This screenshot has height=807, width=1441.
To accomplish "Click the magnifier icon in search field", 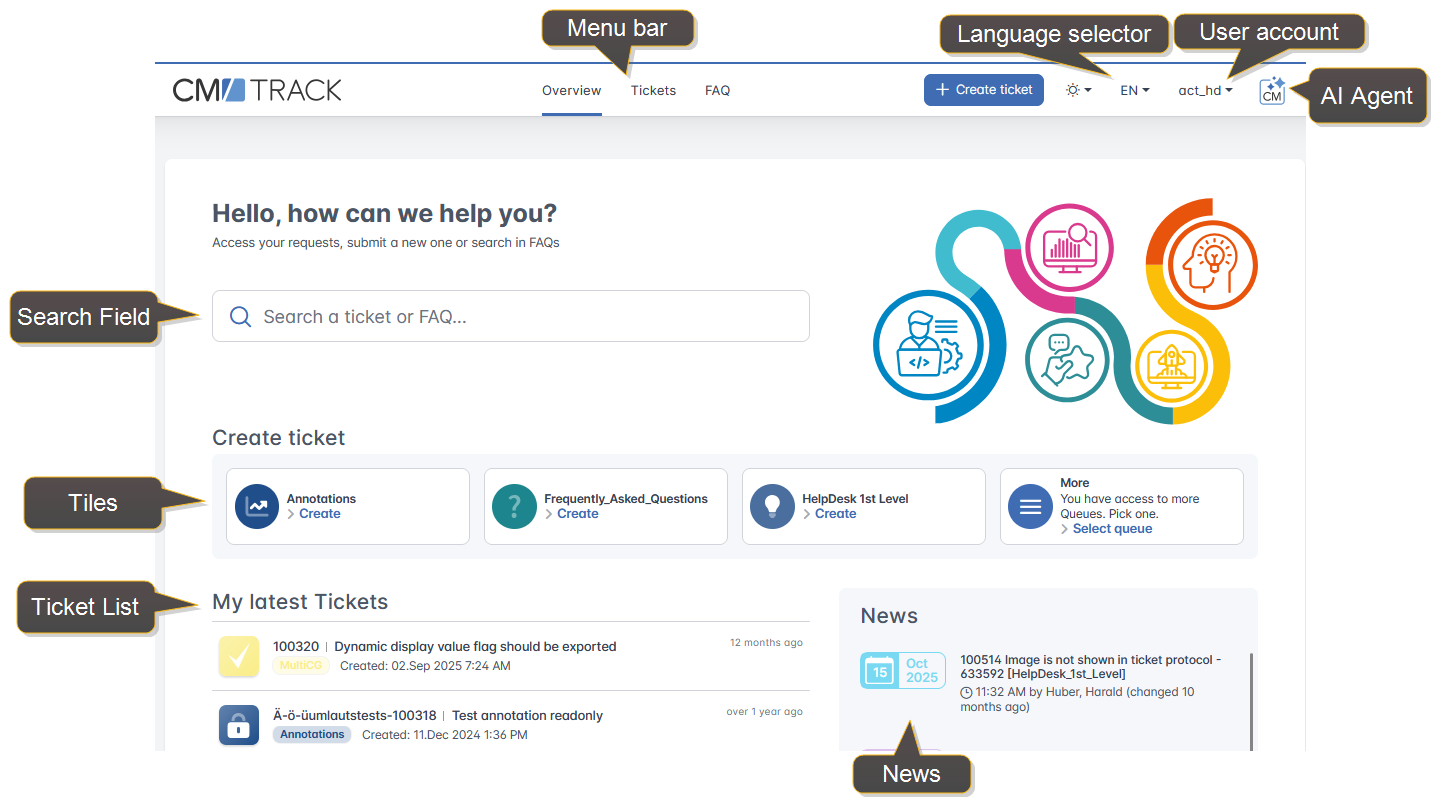I will click(x=240, y=317).
